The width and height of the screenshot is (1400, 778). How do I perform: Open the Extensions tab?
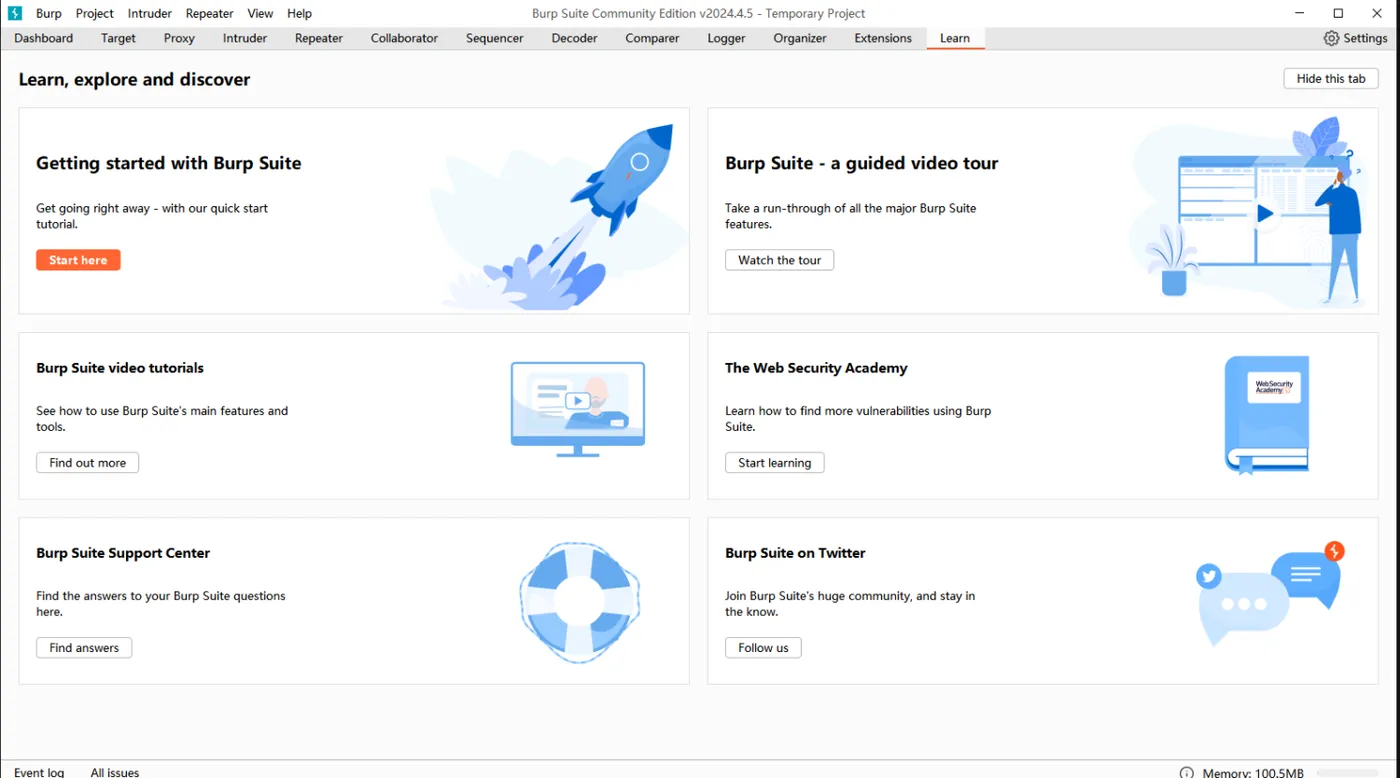tap(883, 38)
